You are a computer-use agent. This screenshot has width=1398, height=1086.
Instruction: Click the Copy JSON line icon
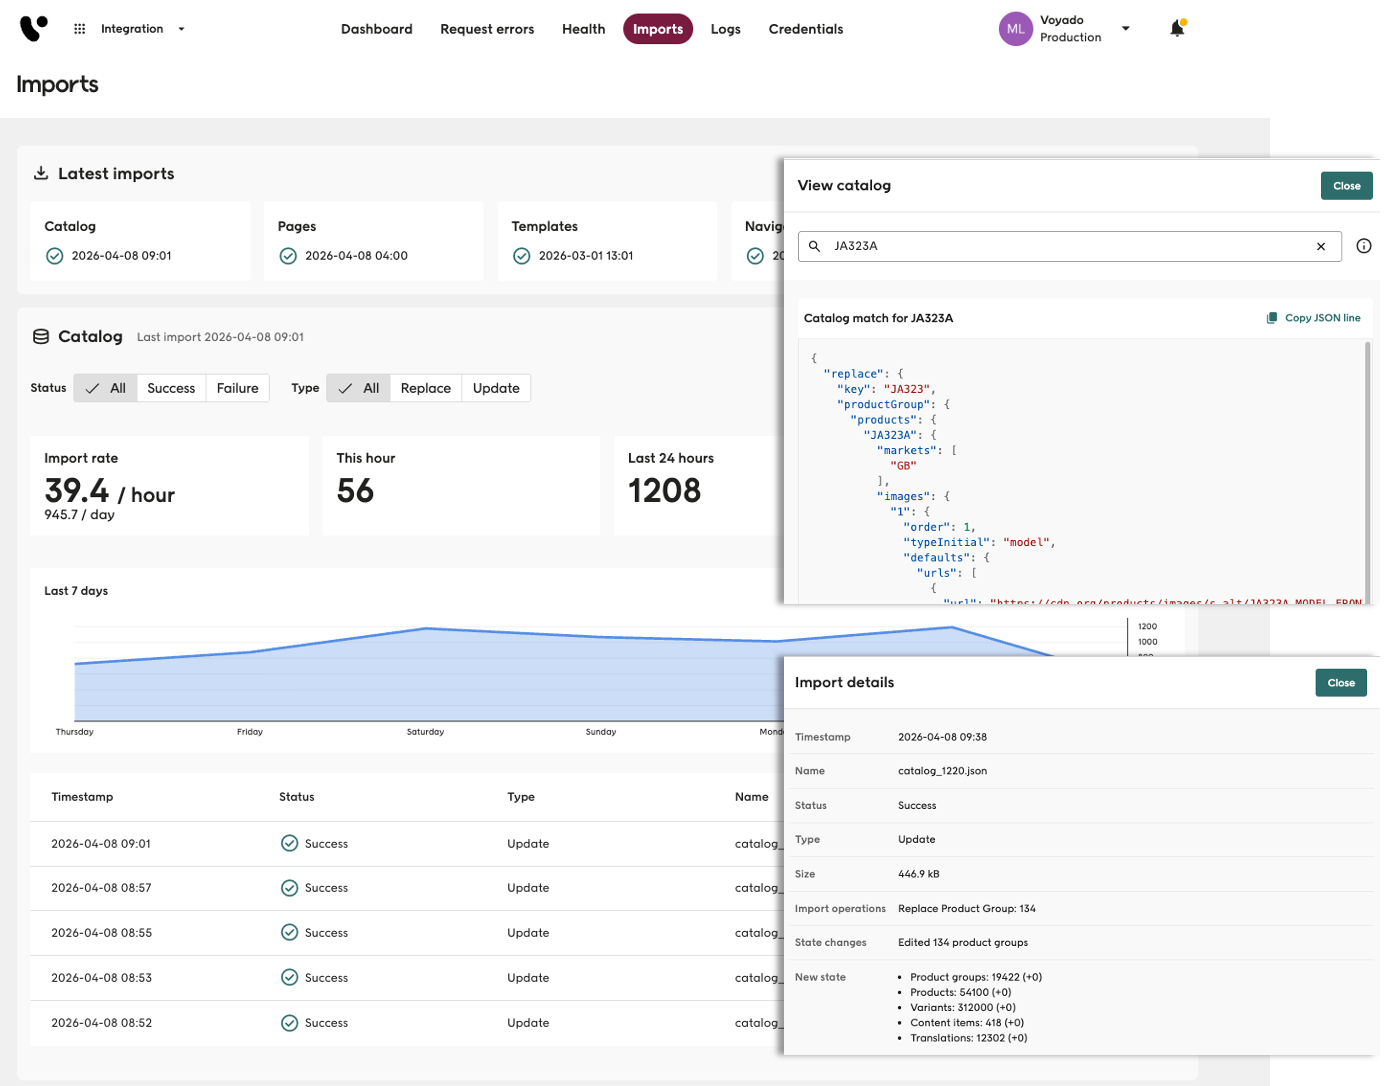click(1272, 318)
